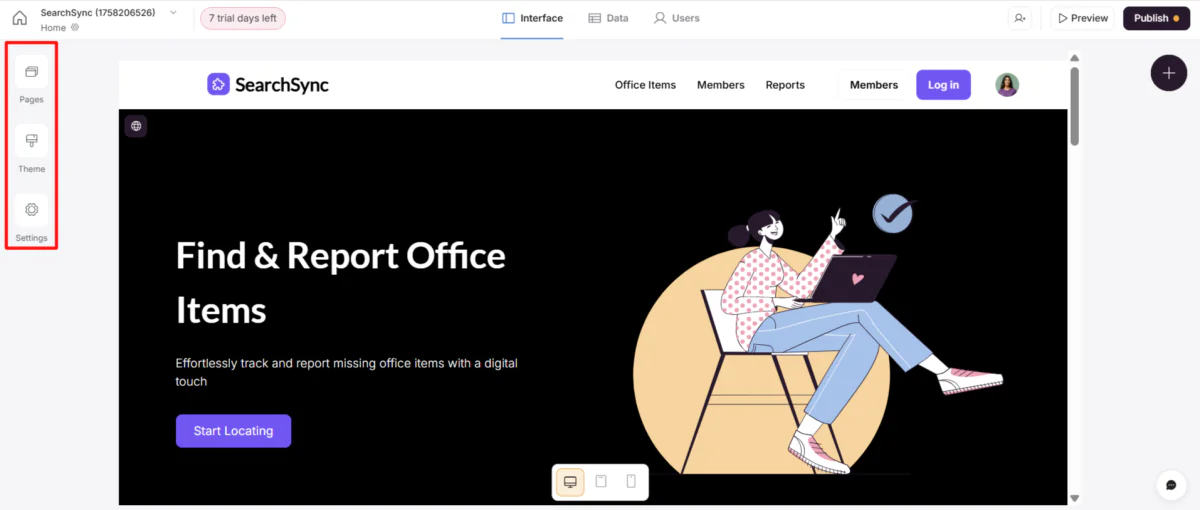The width and height of the screenshot is (1200, 510).
Task: Click the Home page label under project name
Action: click(x=53, y=28)
